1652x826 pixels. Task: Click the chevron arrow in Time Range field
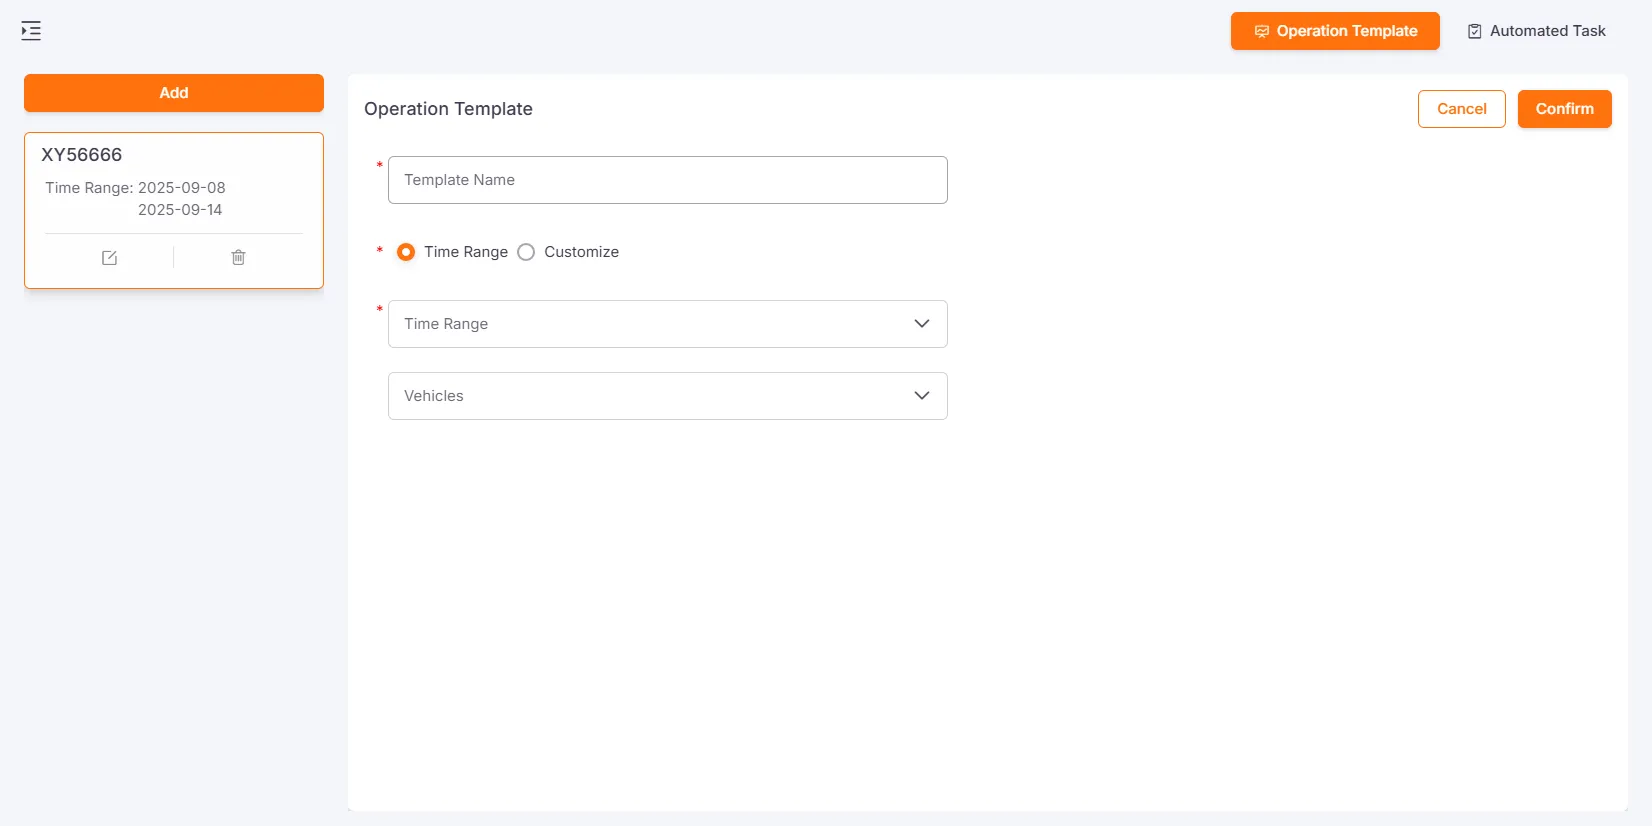921,324
